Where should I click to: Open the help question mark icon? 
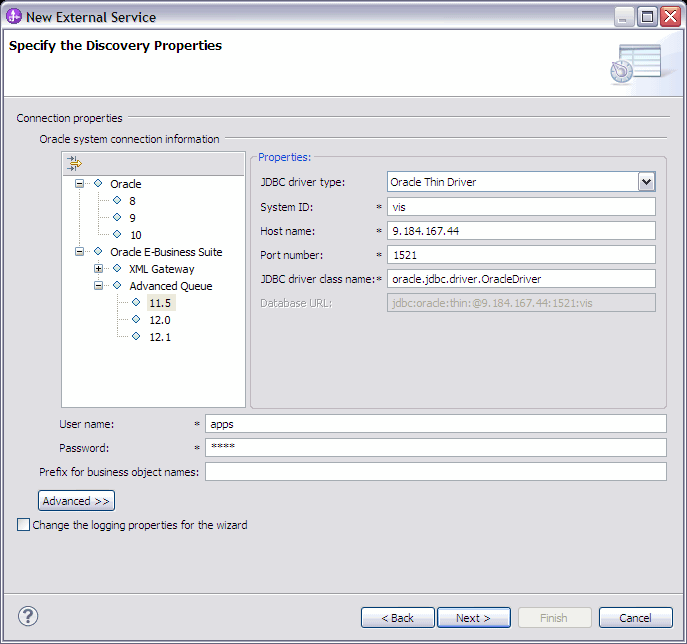(x=28, y=616)
